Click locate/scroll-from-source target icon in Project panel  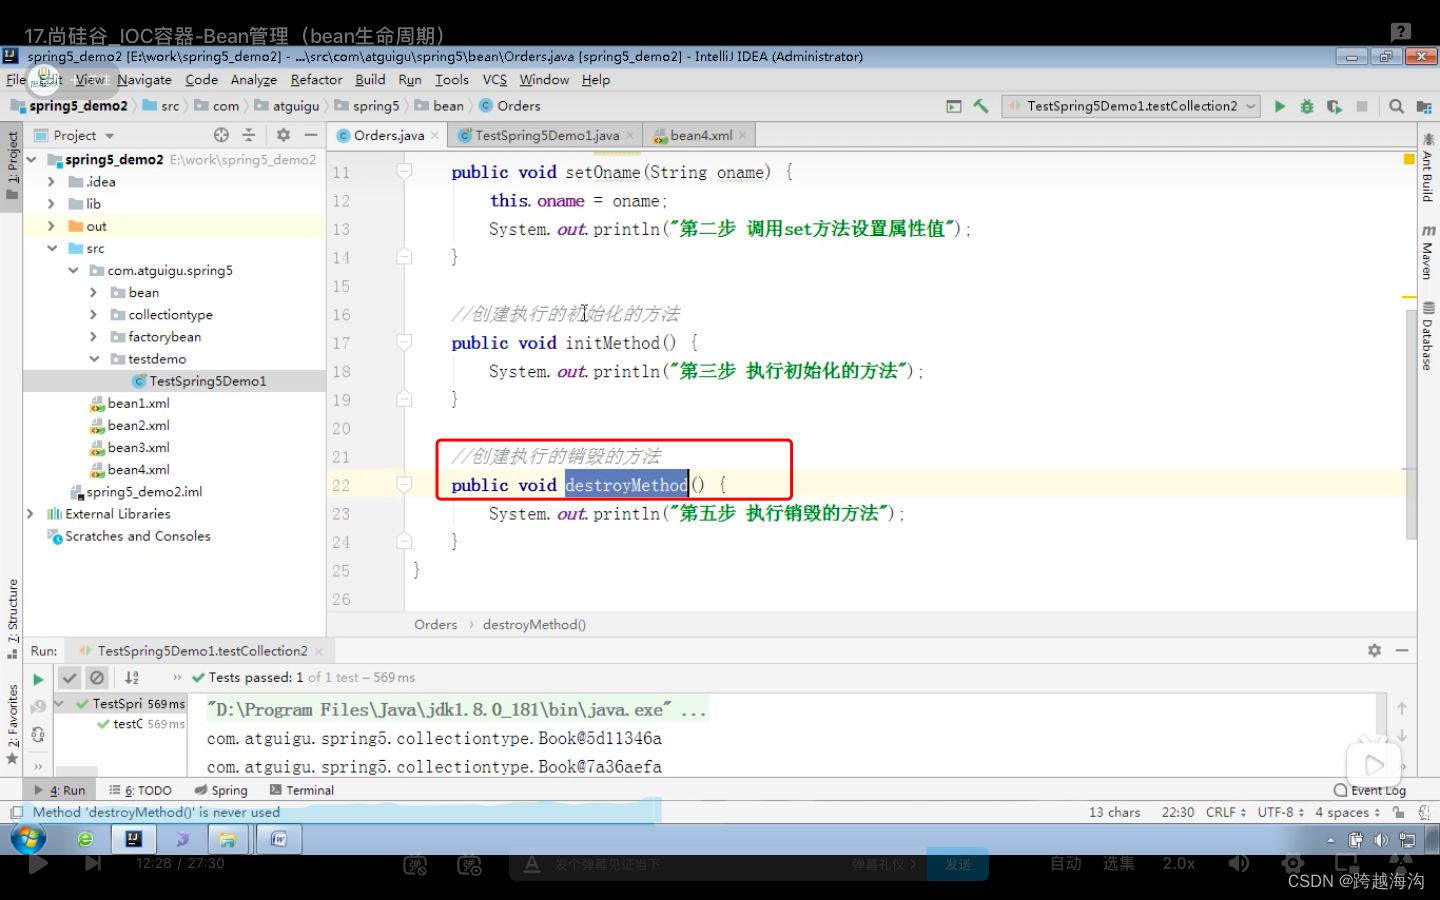(x=221, y=135)
